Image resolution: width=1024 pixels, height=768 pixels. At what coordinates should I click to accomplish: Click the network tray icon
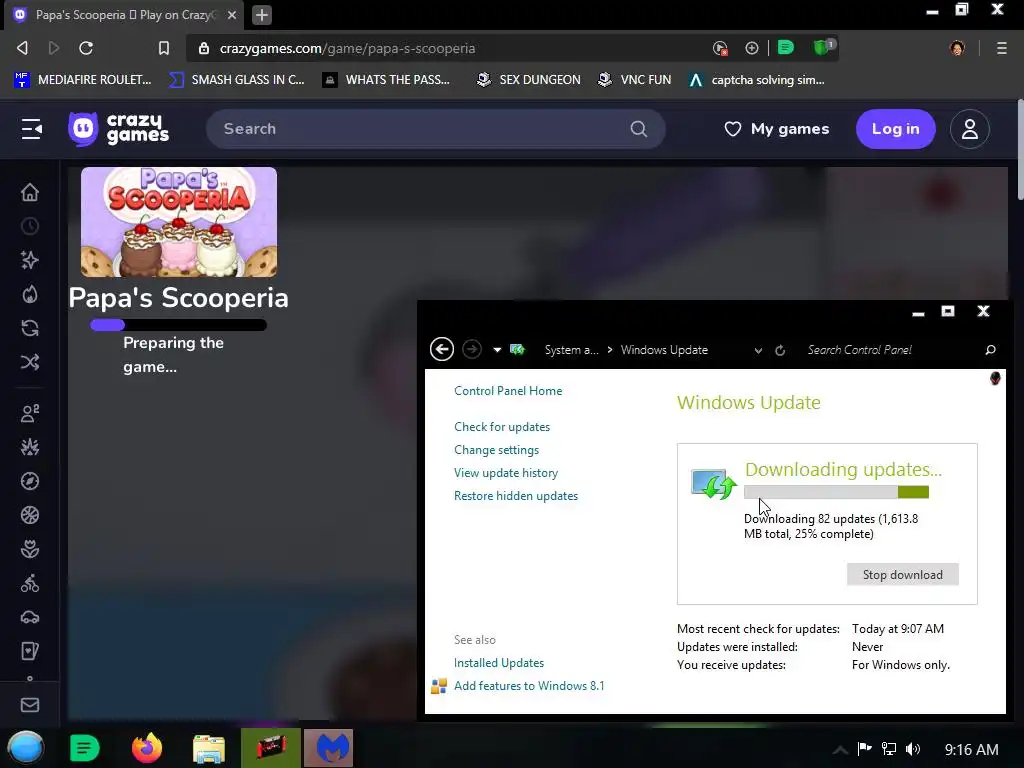[889, 749]
